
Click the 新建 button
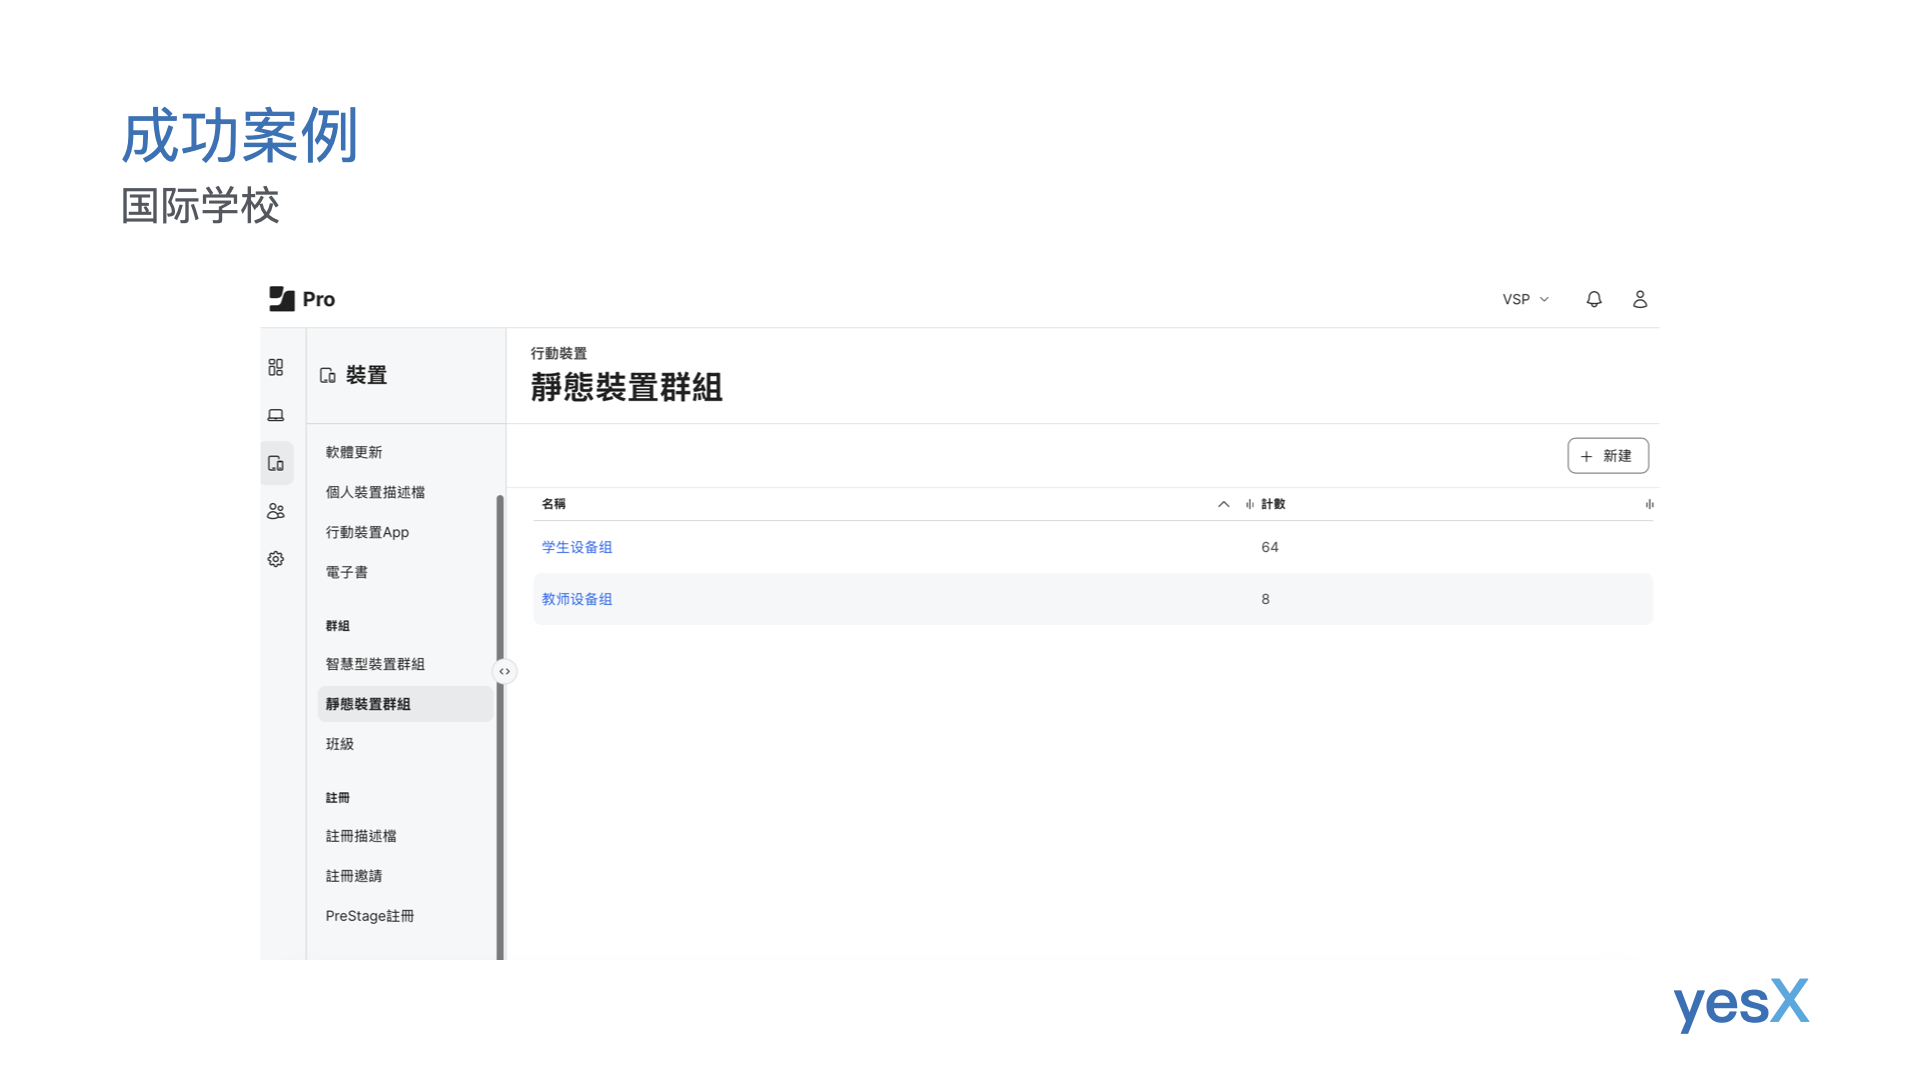(1607, 456)
